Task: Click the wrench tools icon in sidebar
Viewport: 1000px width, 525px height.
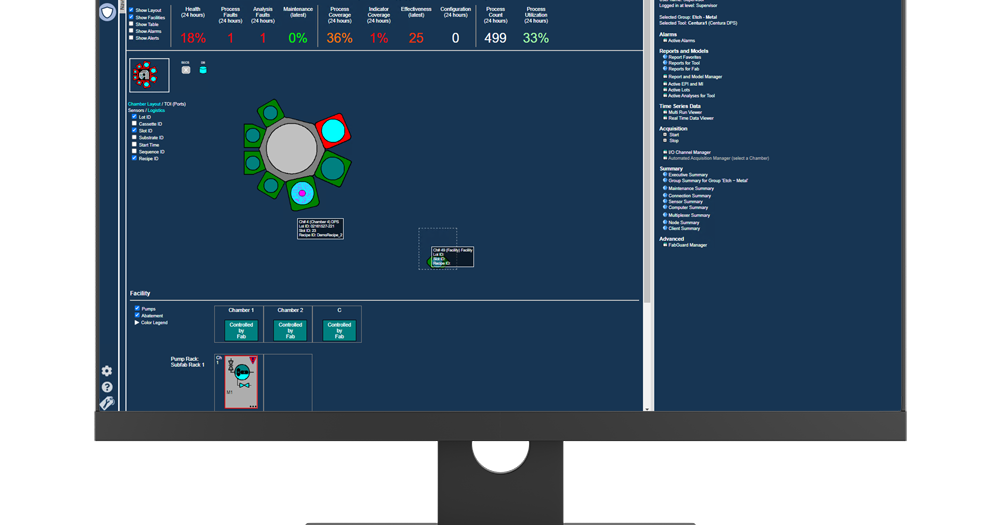Action: [107, 403]
